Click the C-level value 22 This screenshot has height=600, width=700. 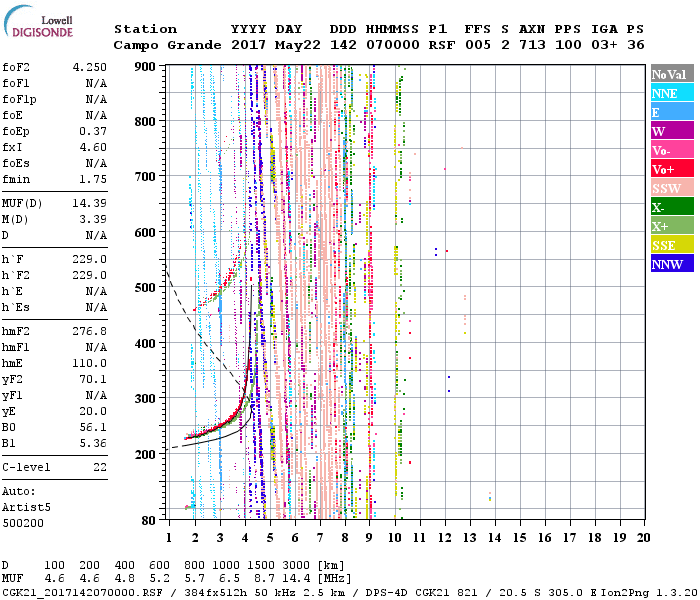tap(100, 467)
